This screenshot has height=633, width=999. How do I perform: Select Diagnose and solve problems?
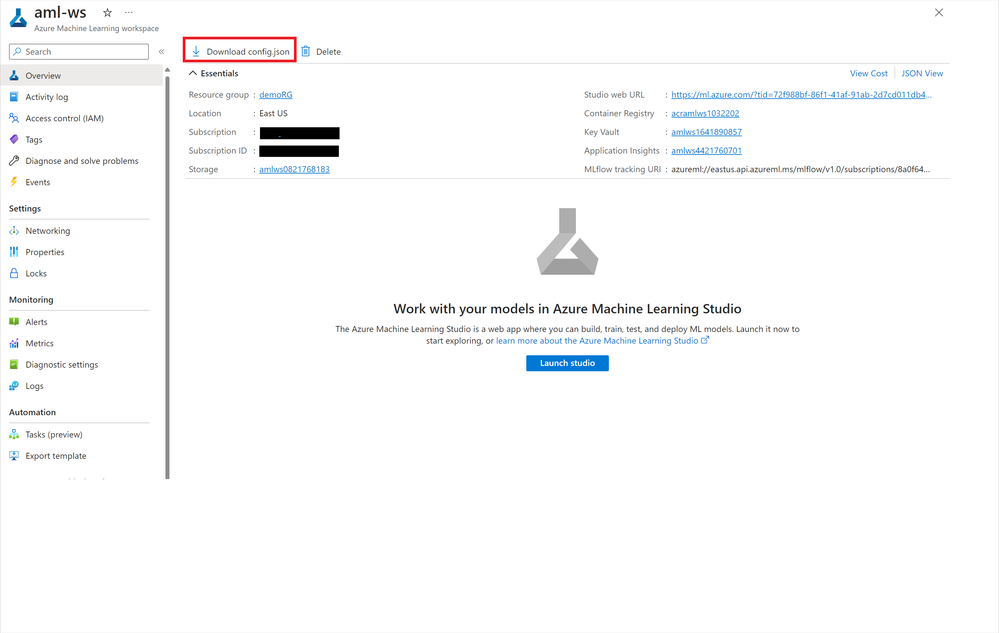pos(82,161)
